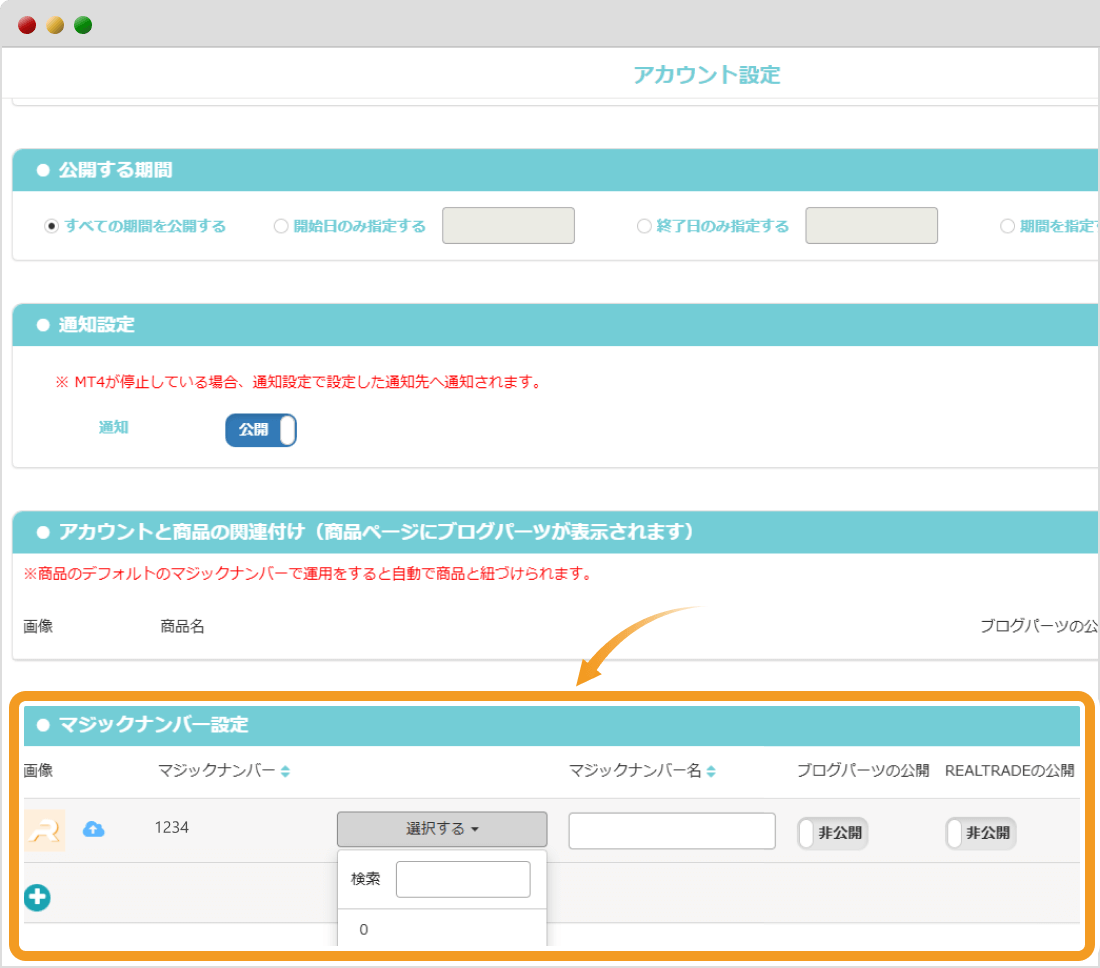The image size is (1100, 968).
Task: Click the 開始日のみ指定する date field
Action: click(509, 225)
